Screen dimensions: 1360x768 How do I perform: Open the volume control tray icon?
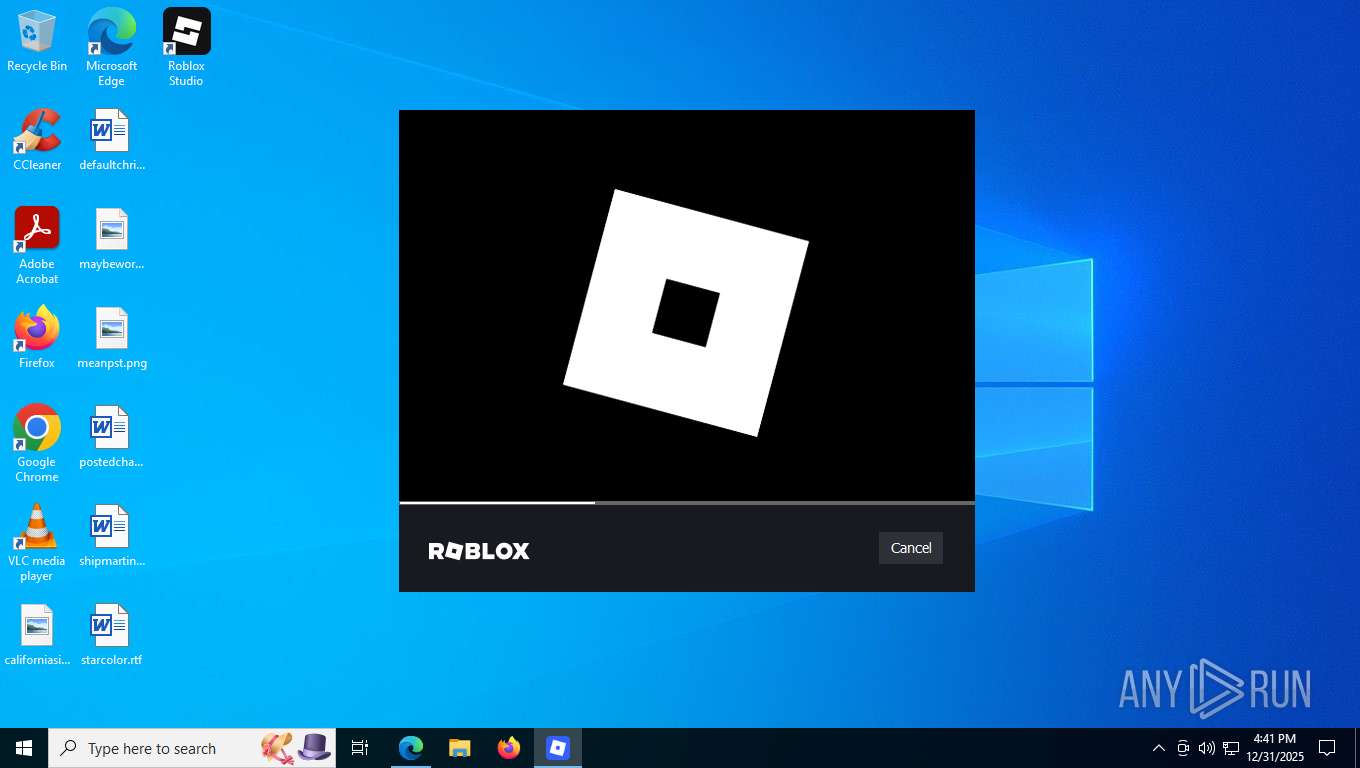coord(1207,748)
